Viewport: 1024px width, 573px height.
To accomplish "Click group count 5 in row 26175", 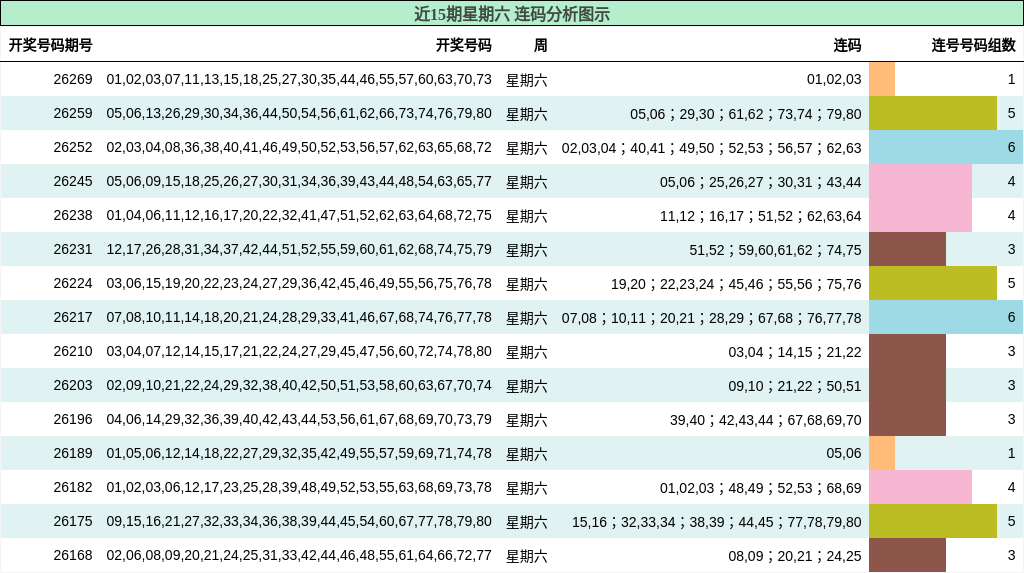I will pos(1011,521).
